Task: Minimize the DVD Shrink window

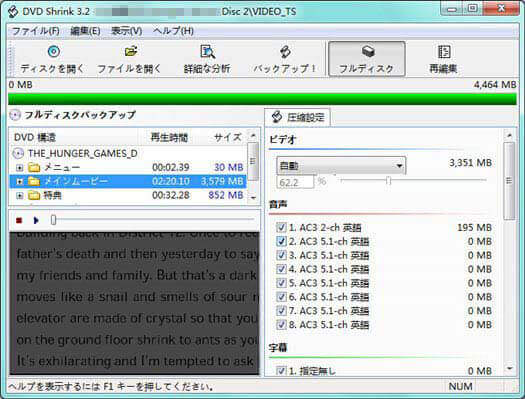Action: (x=452, y=9)
